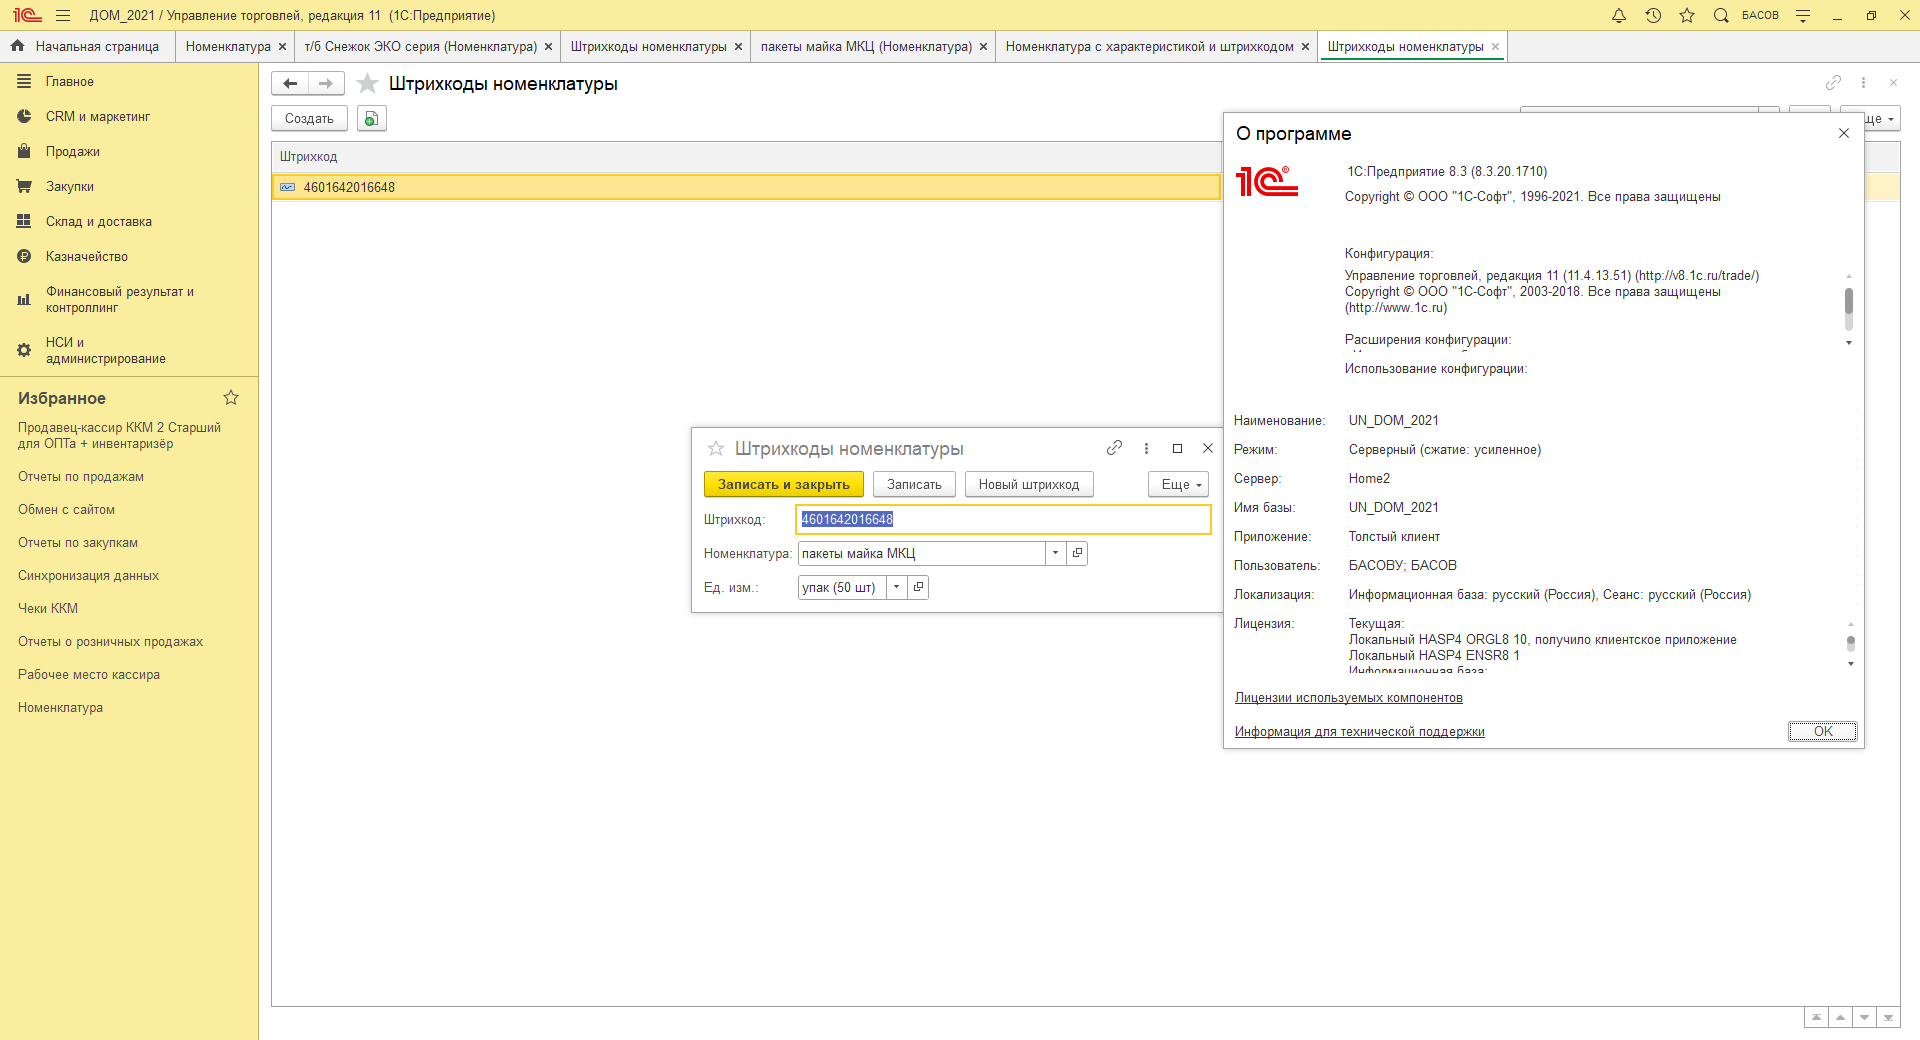
Task: Get link to list page
Action: pos(1833,82)
